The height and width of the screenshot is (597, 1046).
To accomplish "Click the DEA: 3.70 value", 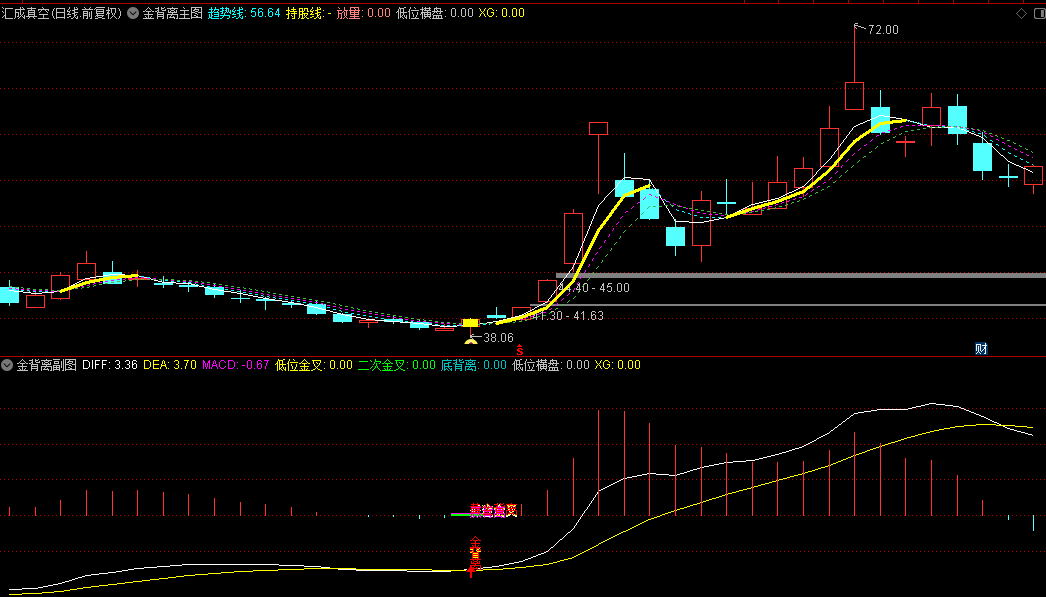I will click(x=170, y=365).
